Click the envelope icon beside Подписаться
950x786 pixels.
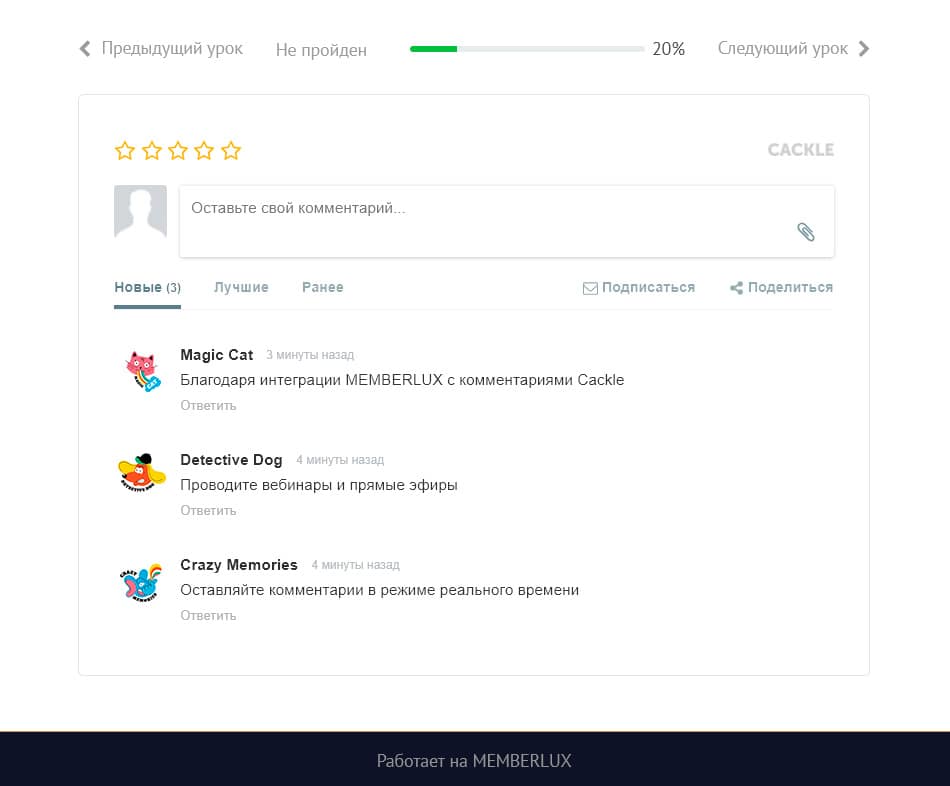point(590,288)
